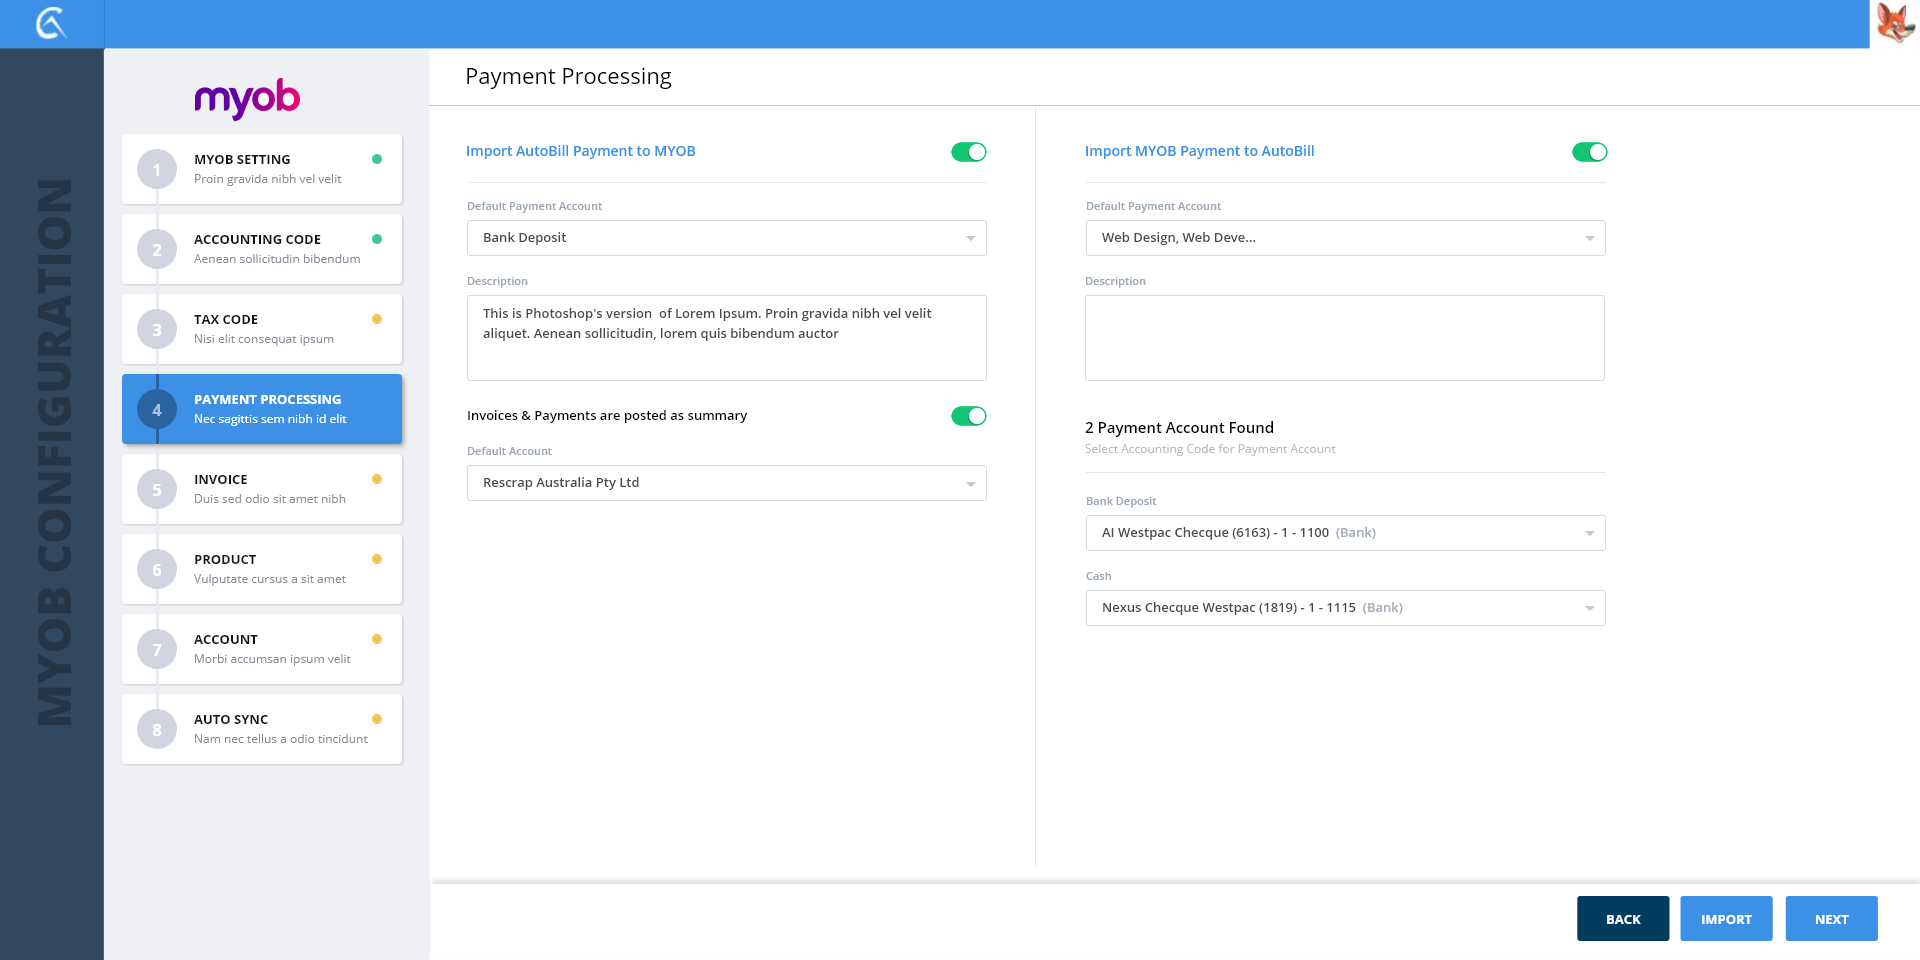Open the Rescrap Australia Pty Ltd dropdown
Viewport: 1920px width, 960px height.
[x=726, y=483]
